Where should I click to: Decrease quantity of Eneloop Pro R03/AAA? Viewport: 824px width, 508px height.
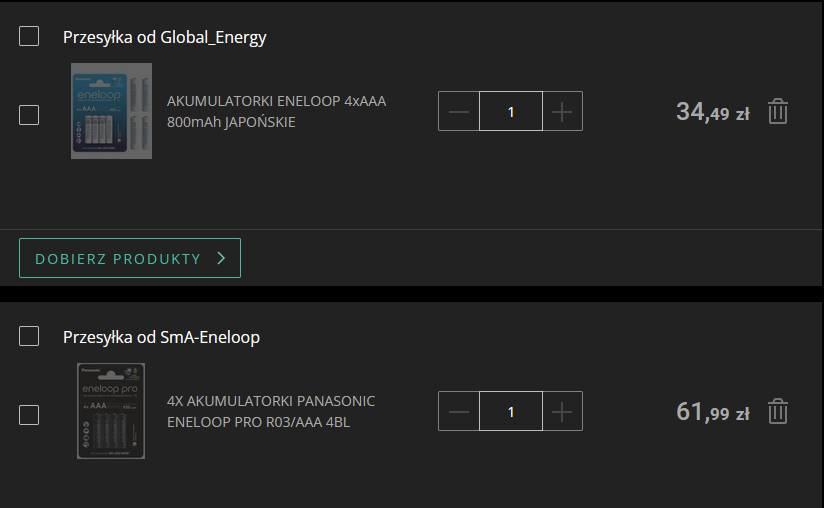point(459,411)
